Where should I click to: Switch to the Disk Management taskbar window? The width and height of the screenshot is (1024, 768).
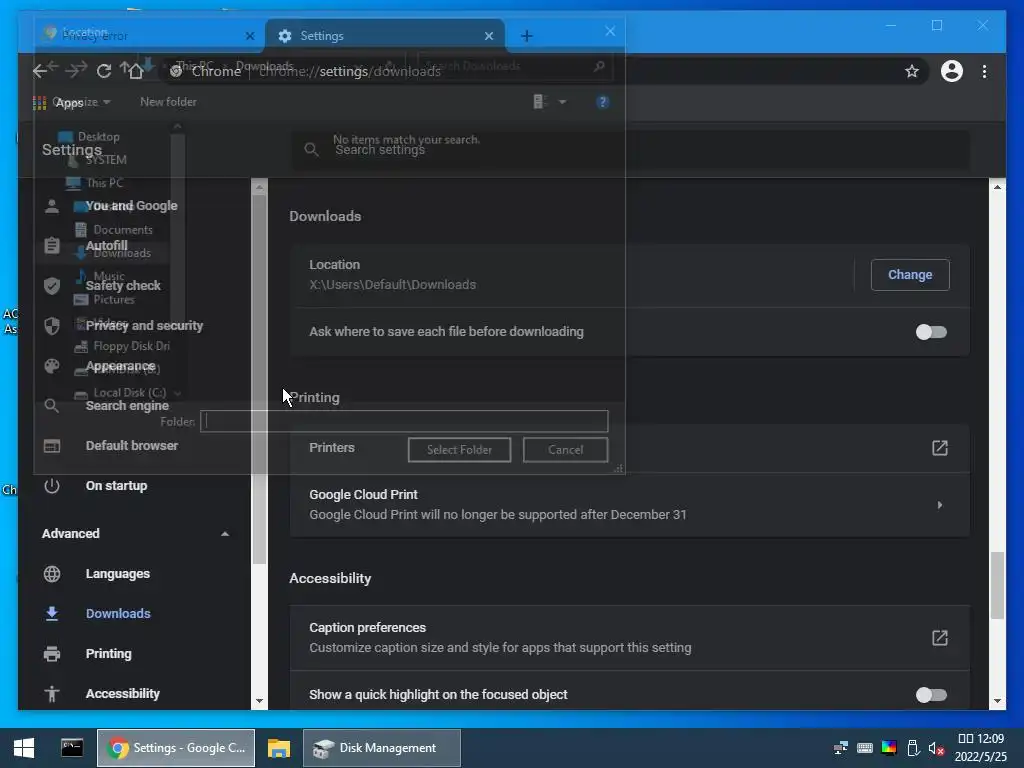pyautogui.click(x=381, y=748)
